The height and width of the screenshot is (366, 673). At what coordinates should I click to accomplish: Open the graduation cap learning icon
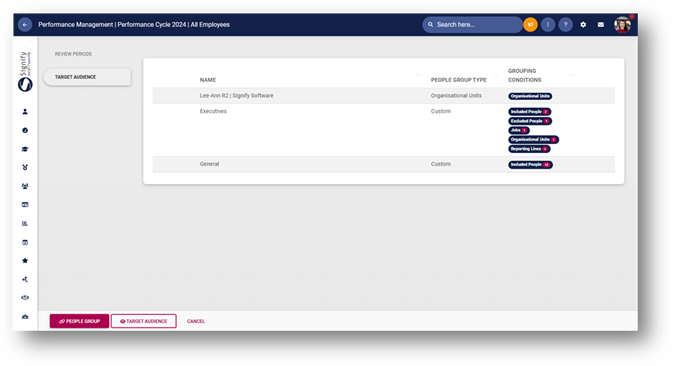[25, 149]
